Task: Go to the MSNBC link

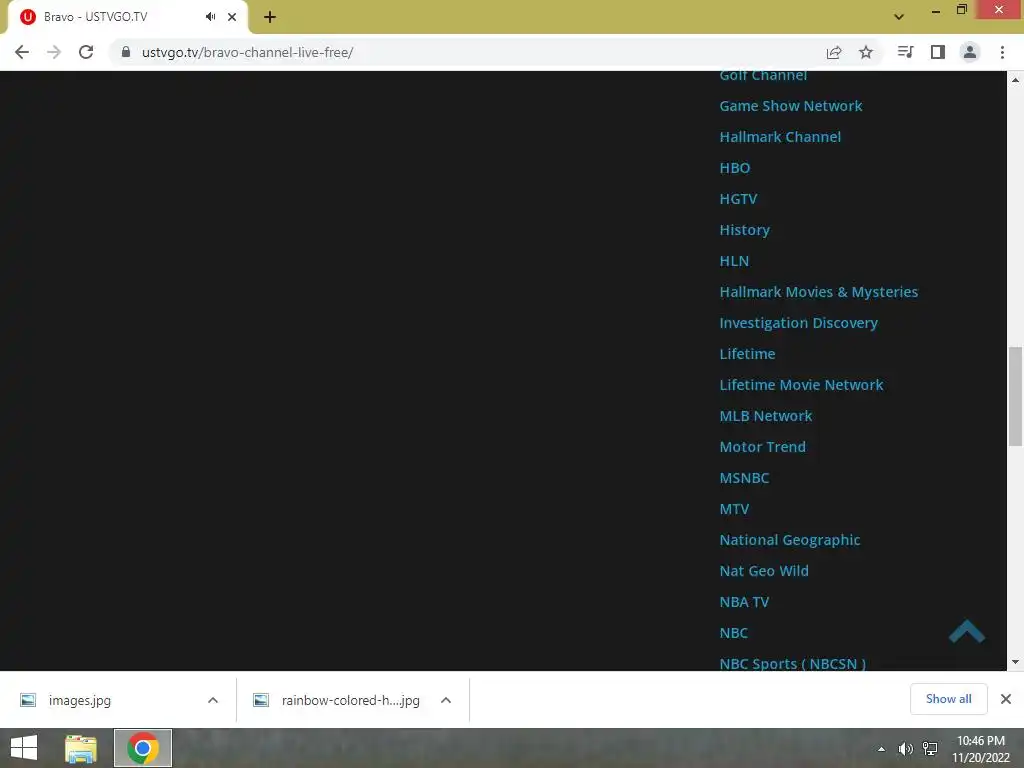Action: [744, 478]
